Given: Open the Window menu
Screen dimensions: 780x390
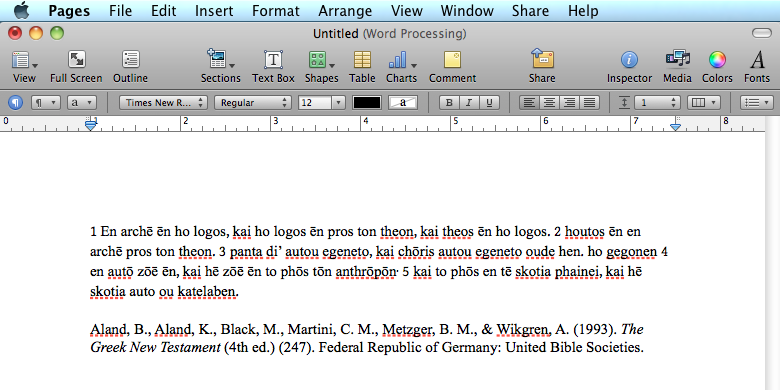Looking at the screenshot, I should pyautogui.click(x=467, y=10).
